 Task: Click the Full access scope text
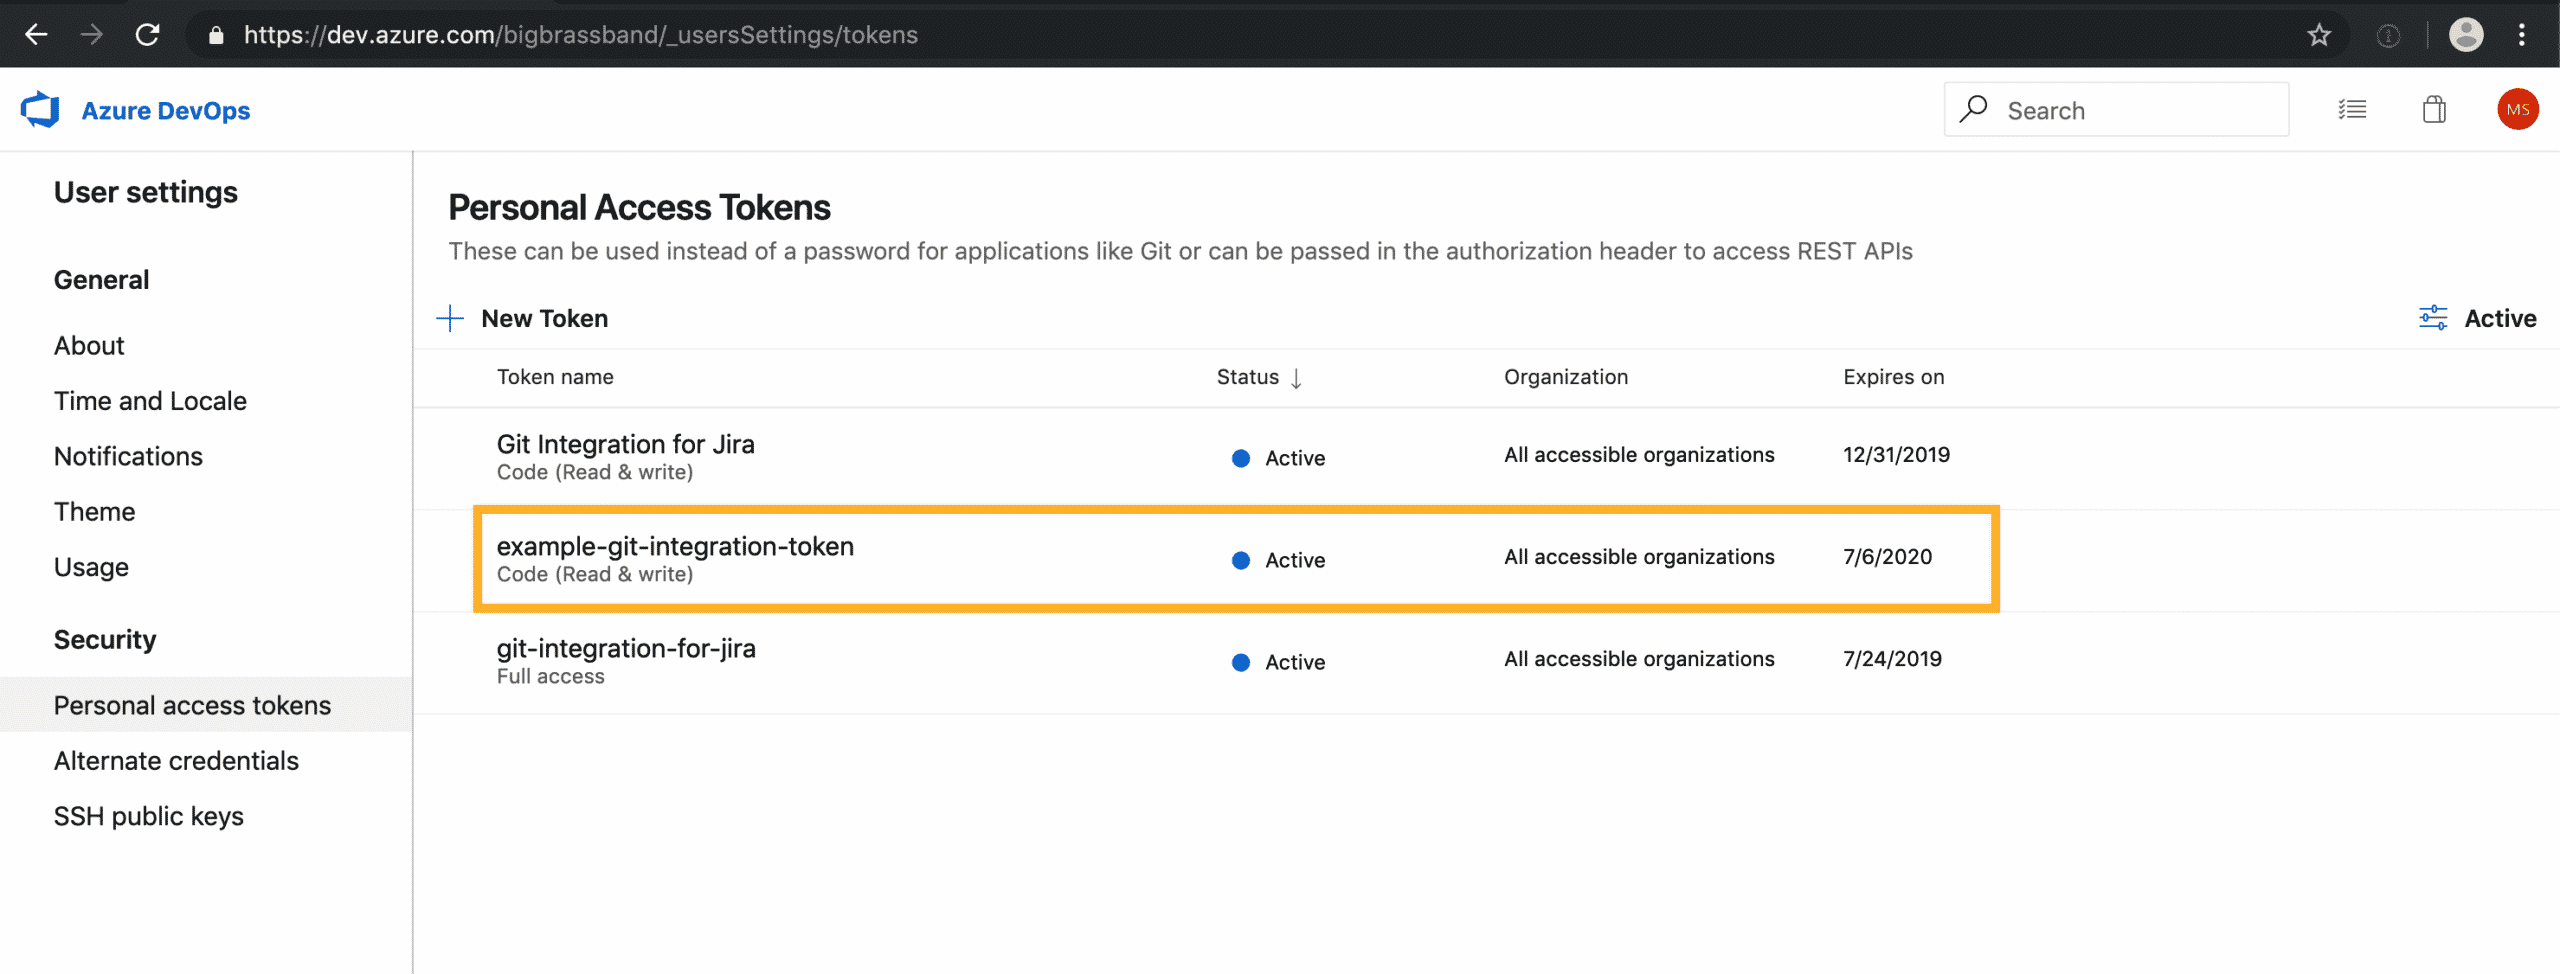click(550, 677)
